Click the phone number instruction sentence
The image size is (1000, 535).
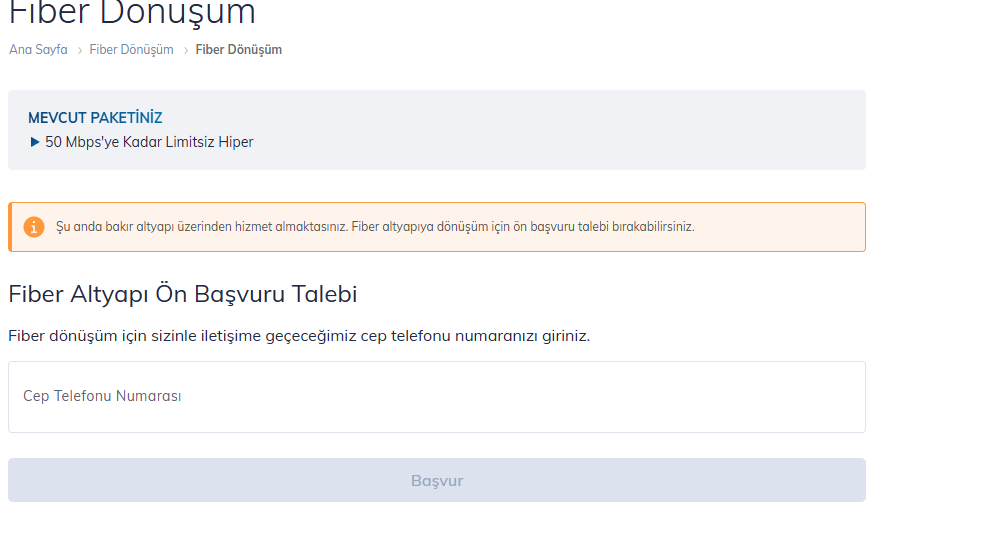(299, 336)
